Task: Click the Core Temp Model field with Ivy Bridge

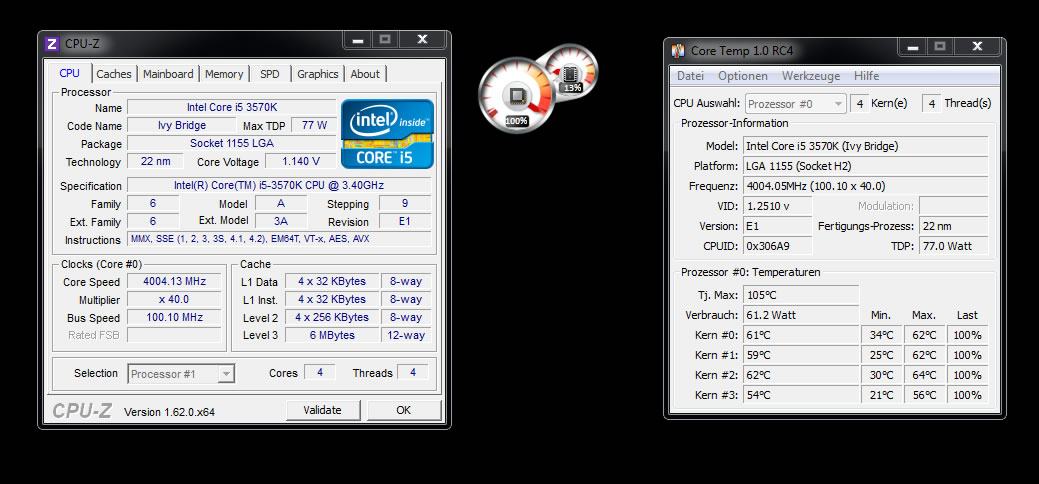Action: 865,146
